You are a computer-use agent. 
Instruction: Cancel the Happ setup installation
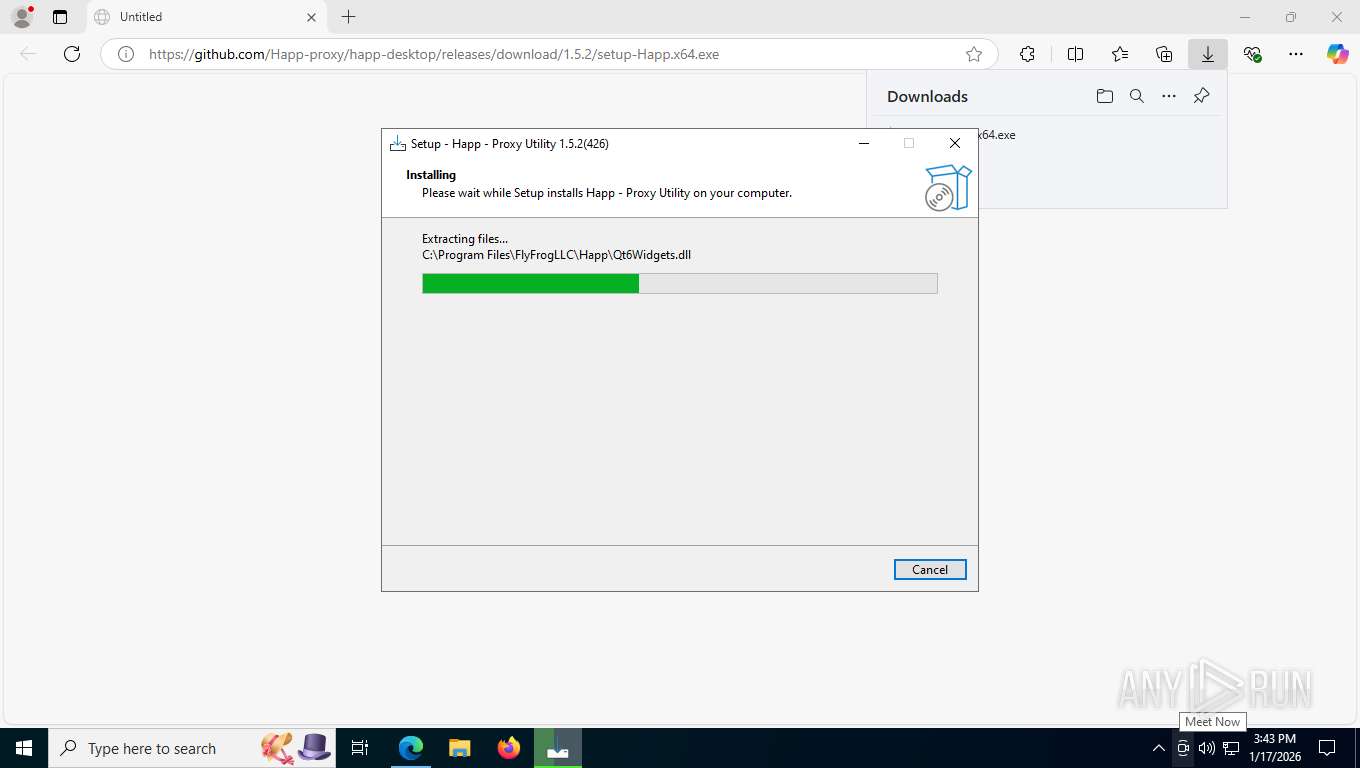(x=930, y=569)
